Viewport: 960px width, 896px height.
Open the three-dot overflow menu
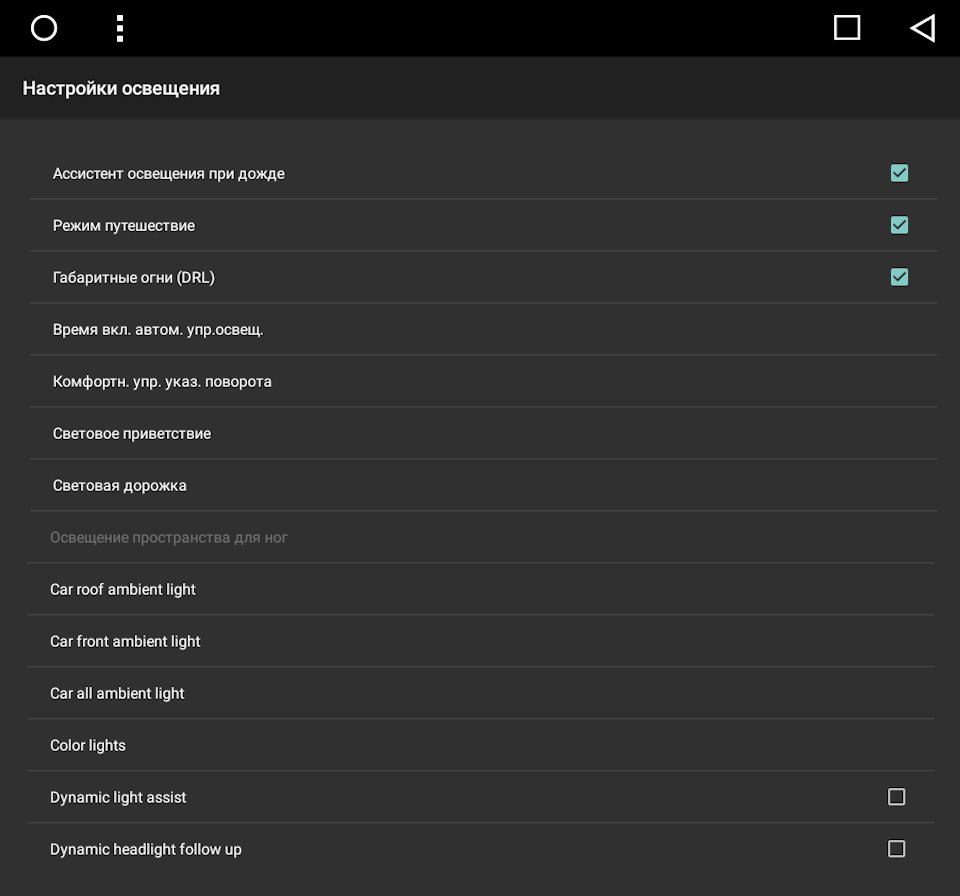coord(120,28)
